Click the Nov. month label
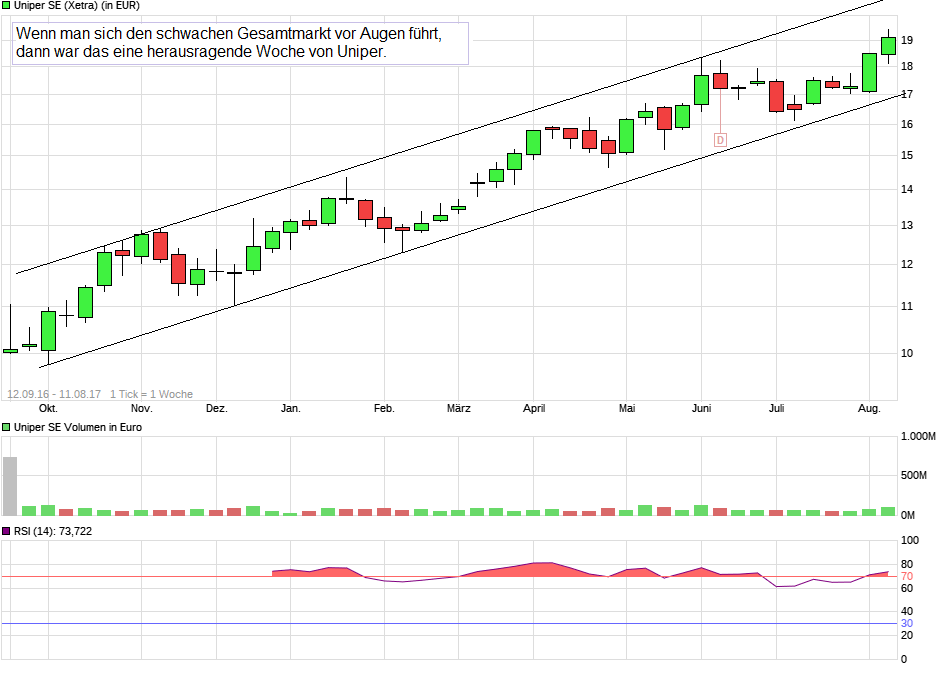 pos(142,409)
